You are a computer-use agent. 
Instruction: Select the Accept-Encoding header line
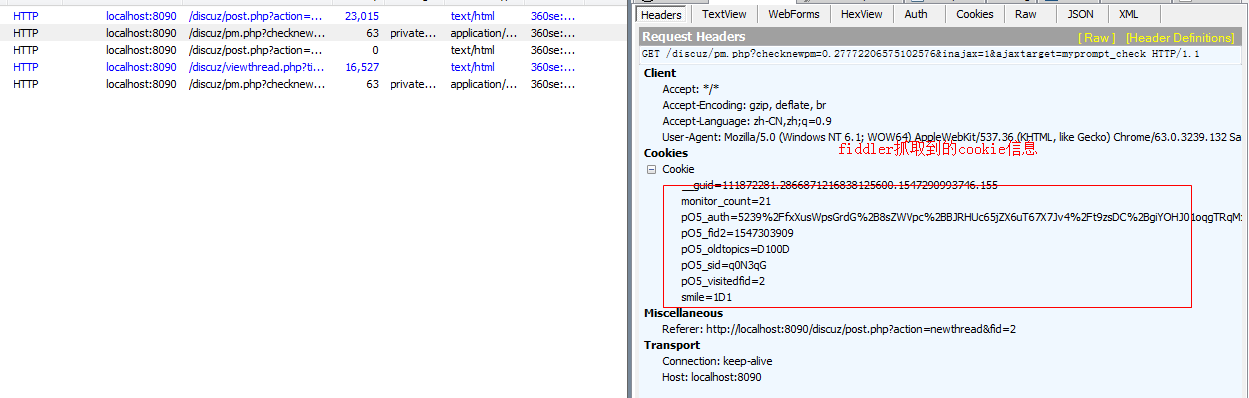pos(744,105)
